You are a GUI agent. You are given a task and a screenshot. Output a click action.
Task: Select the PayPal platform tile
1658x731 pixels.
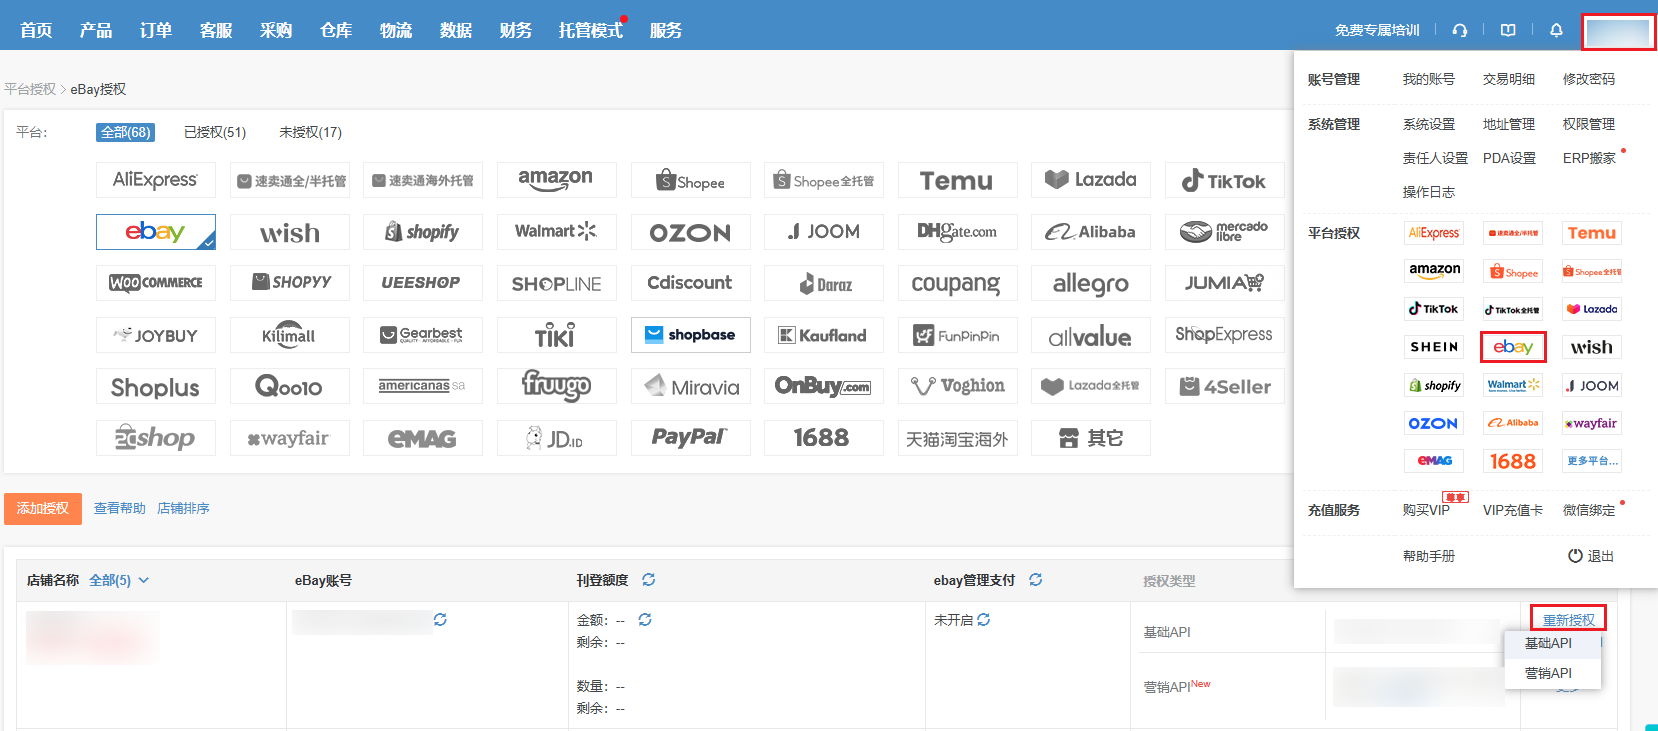(x=690, y=438)
